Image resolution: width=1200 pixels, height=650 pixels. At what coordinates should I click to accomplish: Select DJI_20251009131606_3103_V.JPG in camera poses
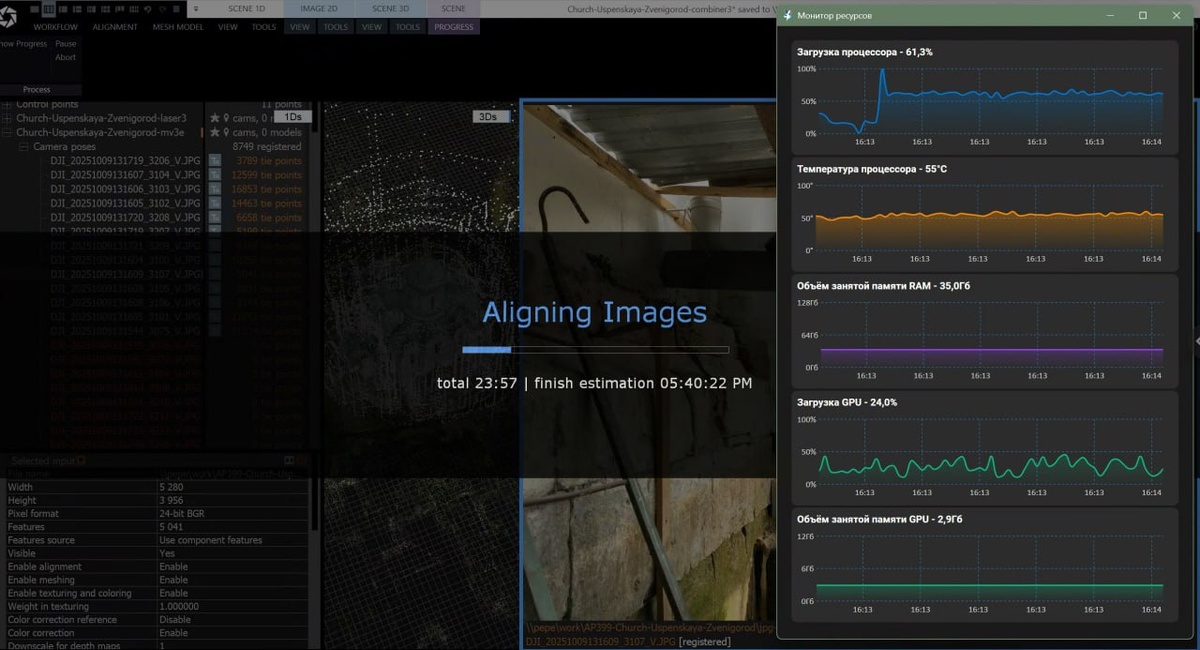point(125,188)
